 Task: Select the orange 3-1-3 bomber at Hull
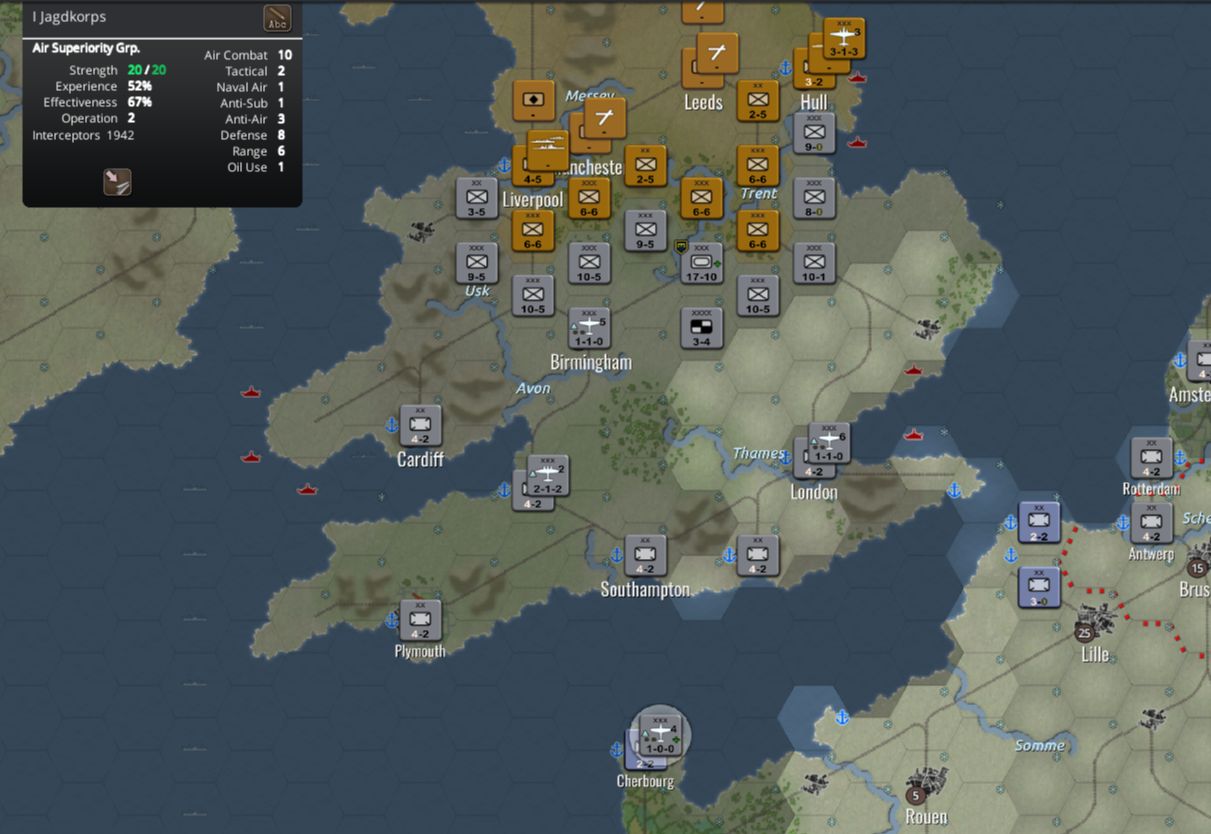845,38
